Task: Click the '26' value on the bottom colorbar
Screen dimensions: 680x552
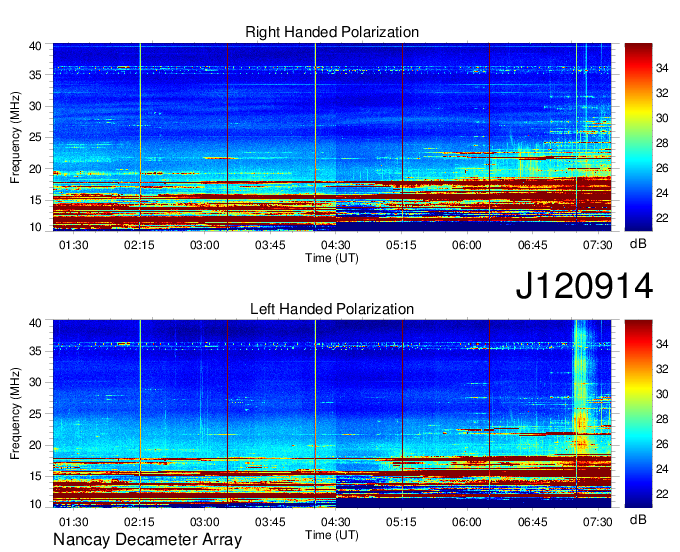Action: [x=662, y=444]
